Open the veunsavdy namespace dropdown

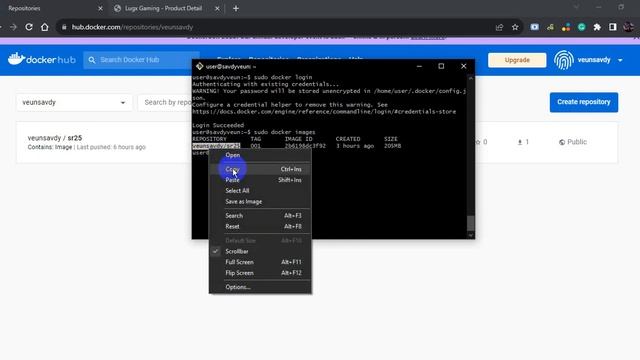pos(74,102)
